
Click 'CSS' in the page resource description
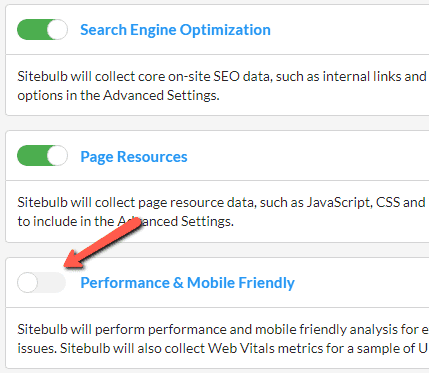click(386, 203)
